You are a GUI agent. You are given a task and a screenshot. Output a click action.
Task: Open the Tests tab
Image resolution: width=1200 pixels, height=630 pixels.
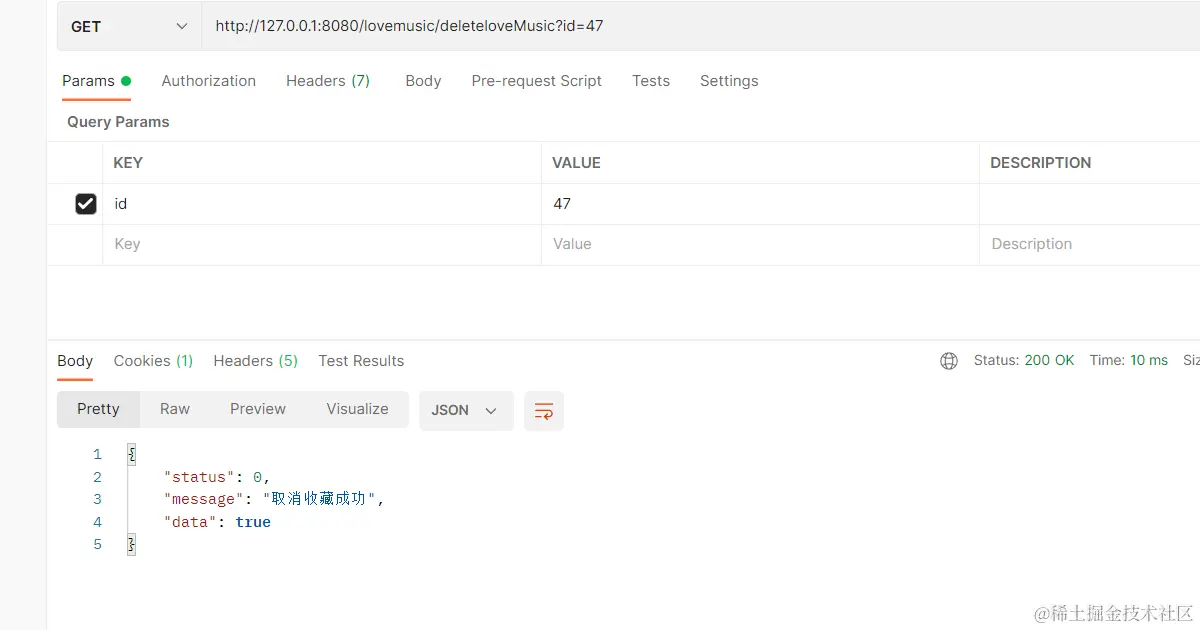(x=651, y=81)
